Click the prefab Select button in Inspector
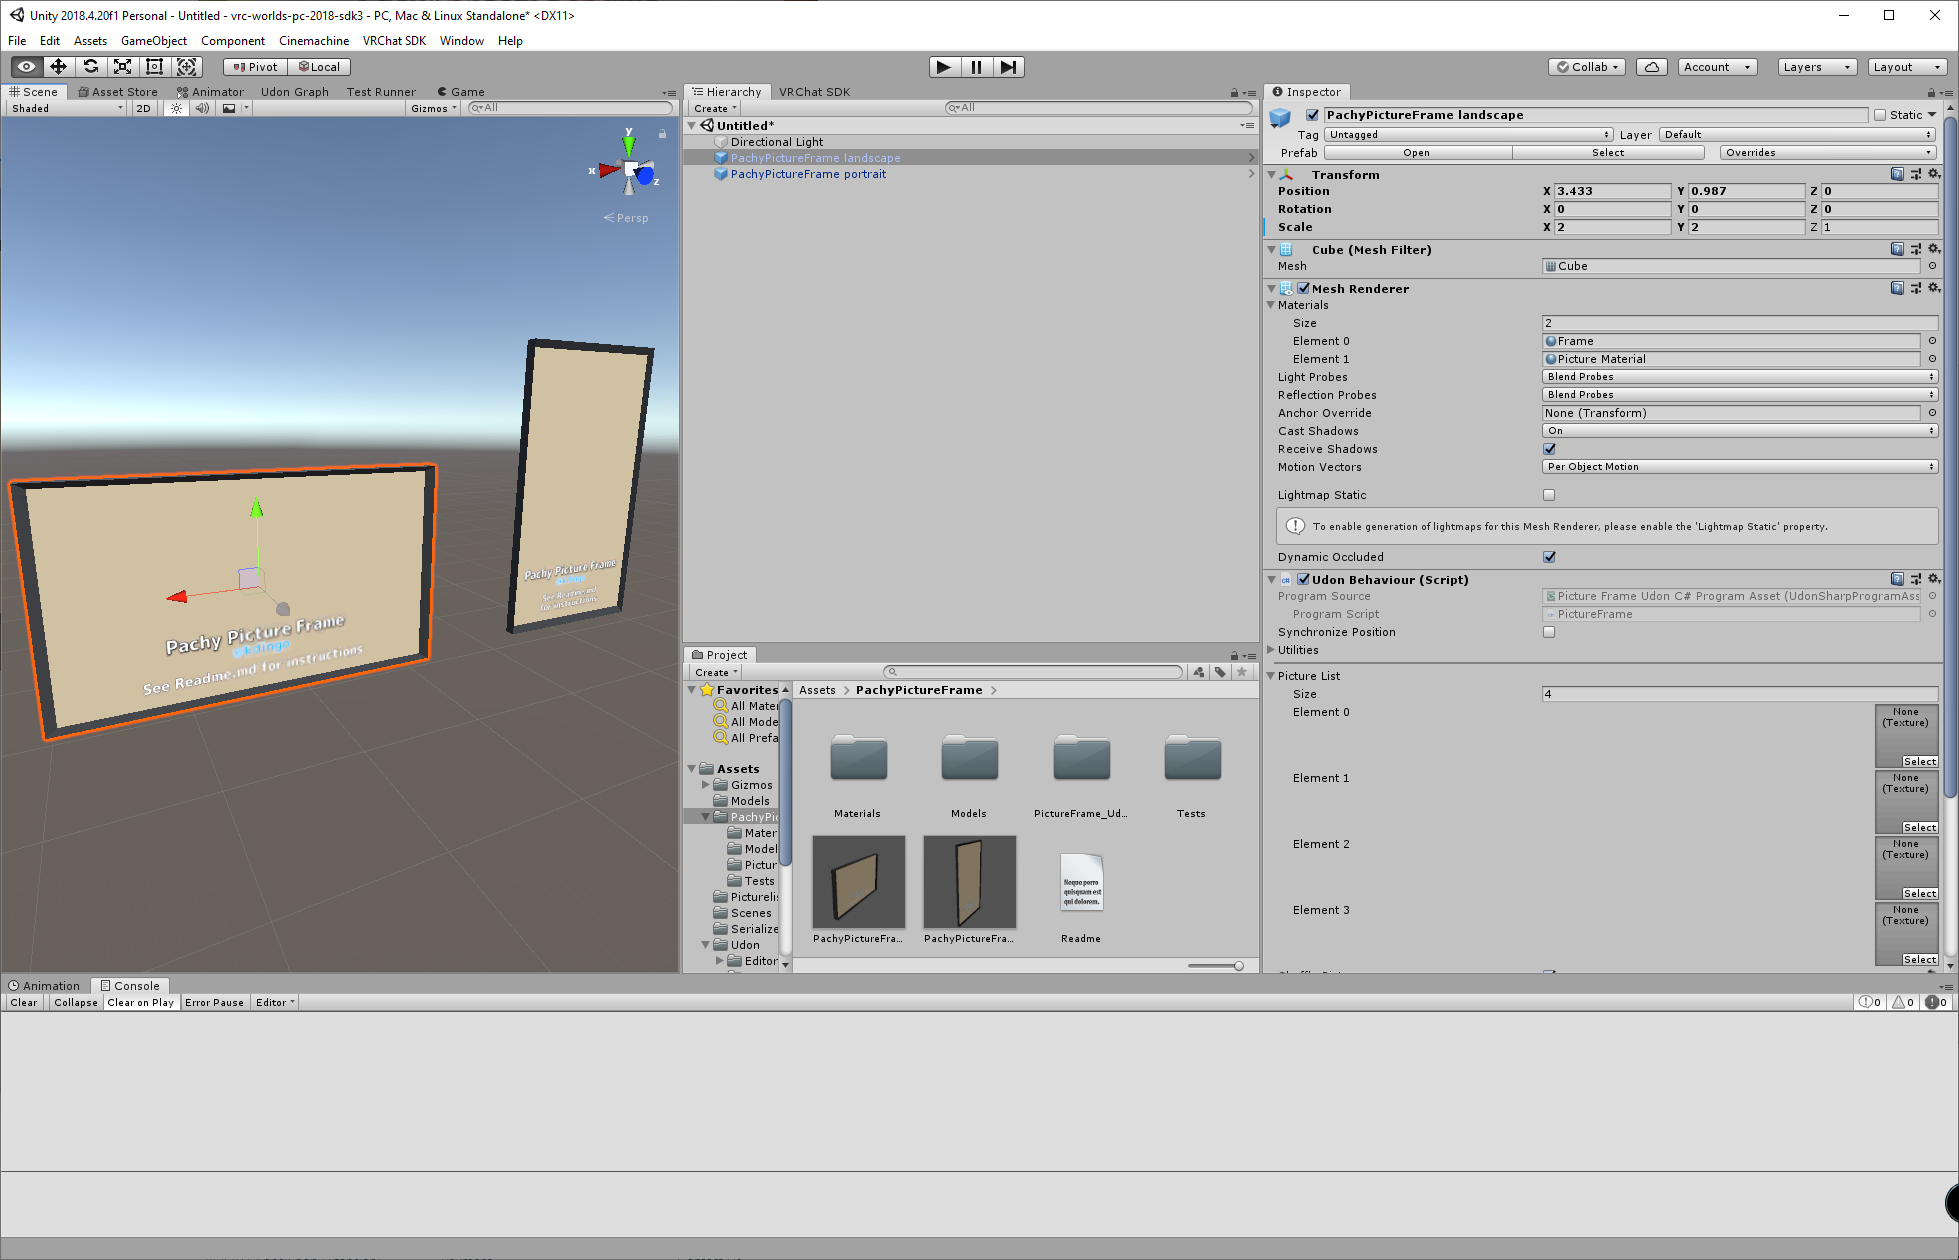This screenshot has height=1260, width=1959. click(x=1608, y=152)
